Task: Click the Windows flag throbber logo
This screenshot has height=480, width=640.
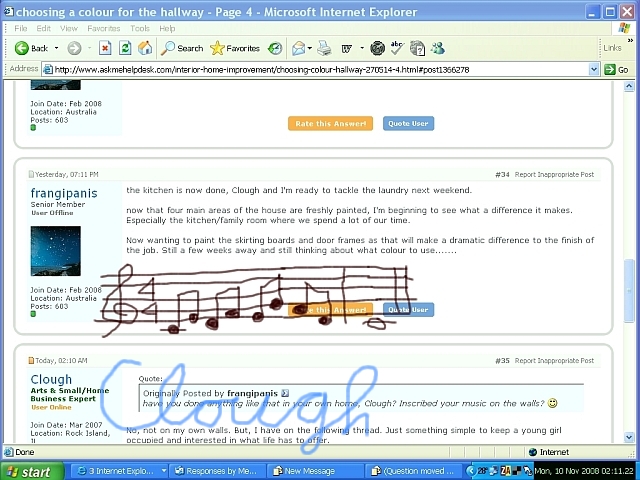Action: point(624,28)
